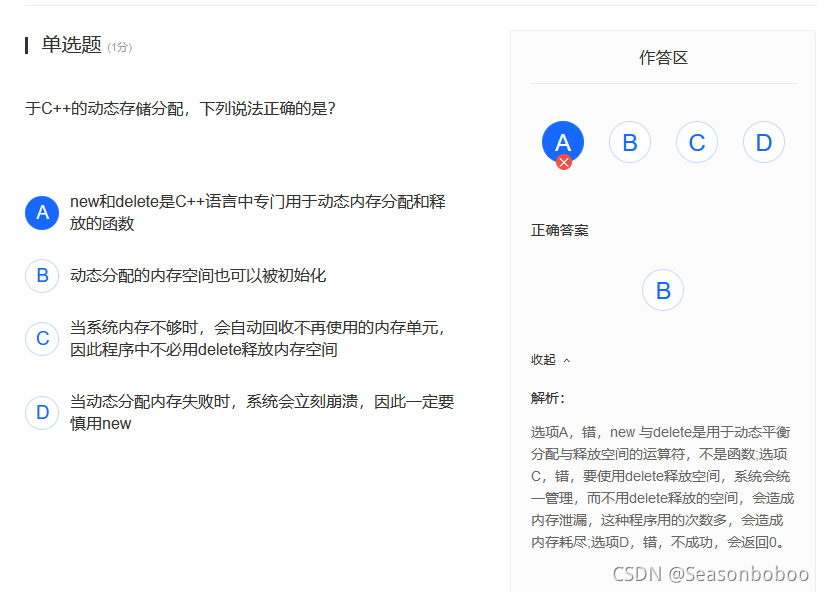The width and height of the screenshot is (824, 592).
Task: Click the option text starting with 当系统内存不够时
Action: [x=258, y=339]
